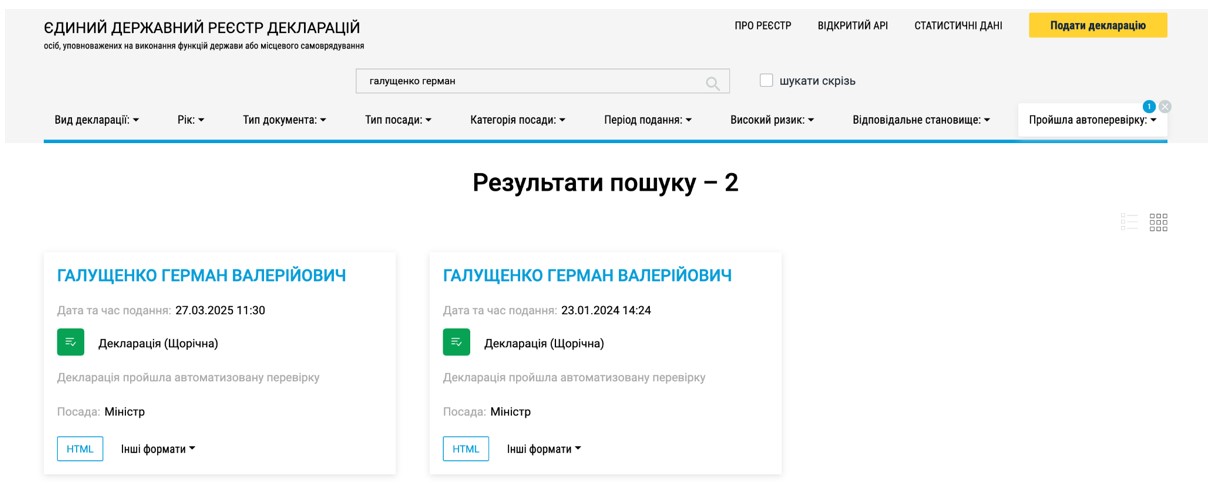The width and height of the screenshot is (1209, 494).
Task: Click green declaration icon in 2024 card
Action: (x=456, y=342)
